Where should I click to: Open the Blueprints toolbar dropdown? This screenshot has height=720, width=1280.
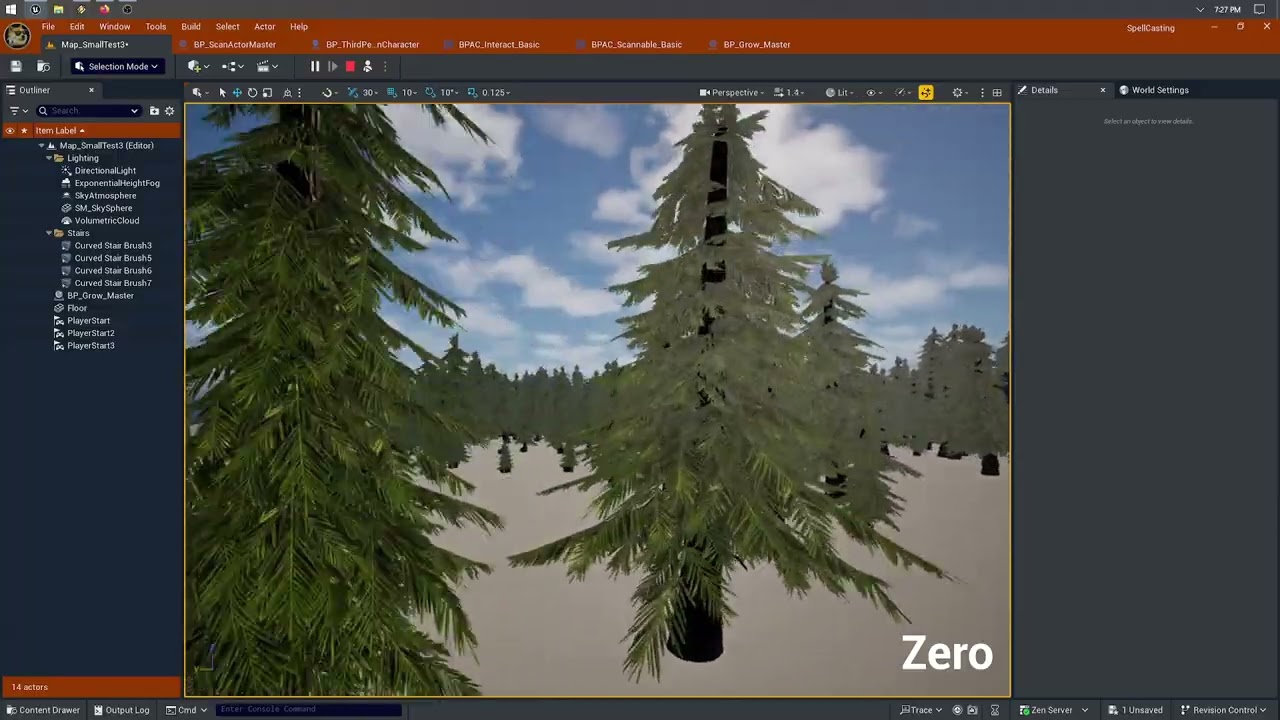pos(232,66)
